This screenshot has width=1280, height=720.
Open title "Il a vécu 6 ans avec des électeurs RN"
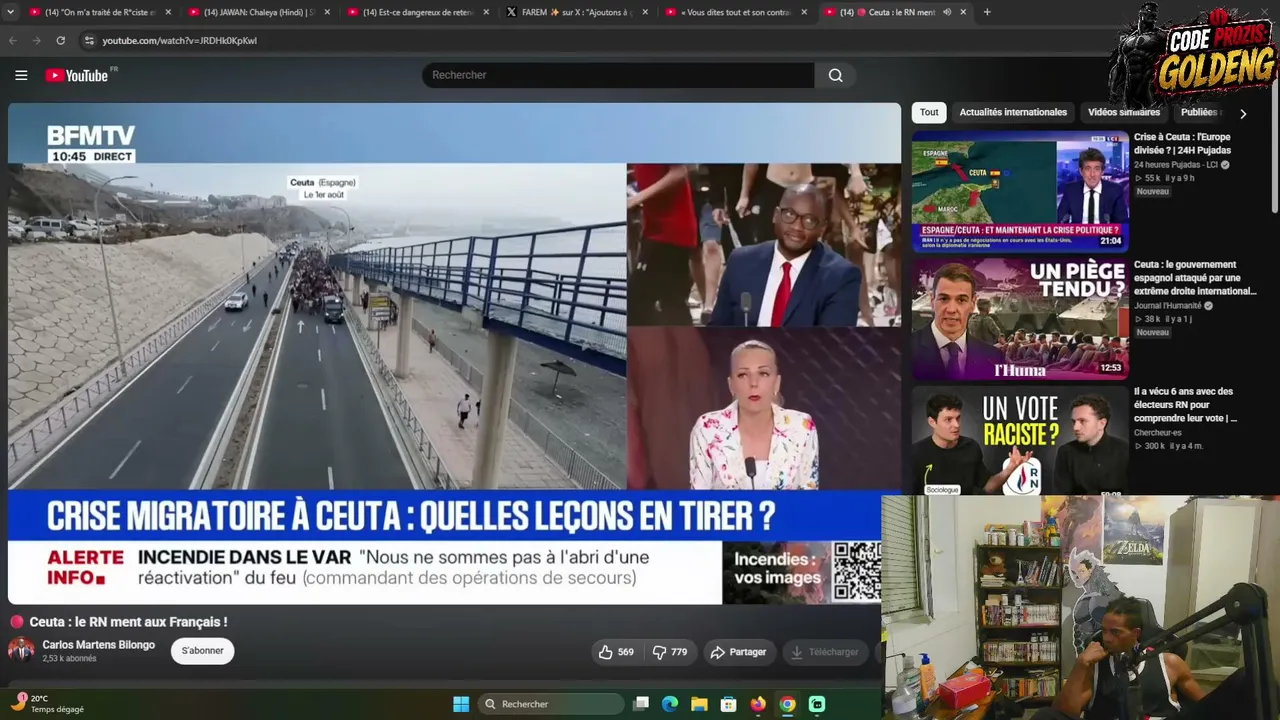[x=1185, y=405]
